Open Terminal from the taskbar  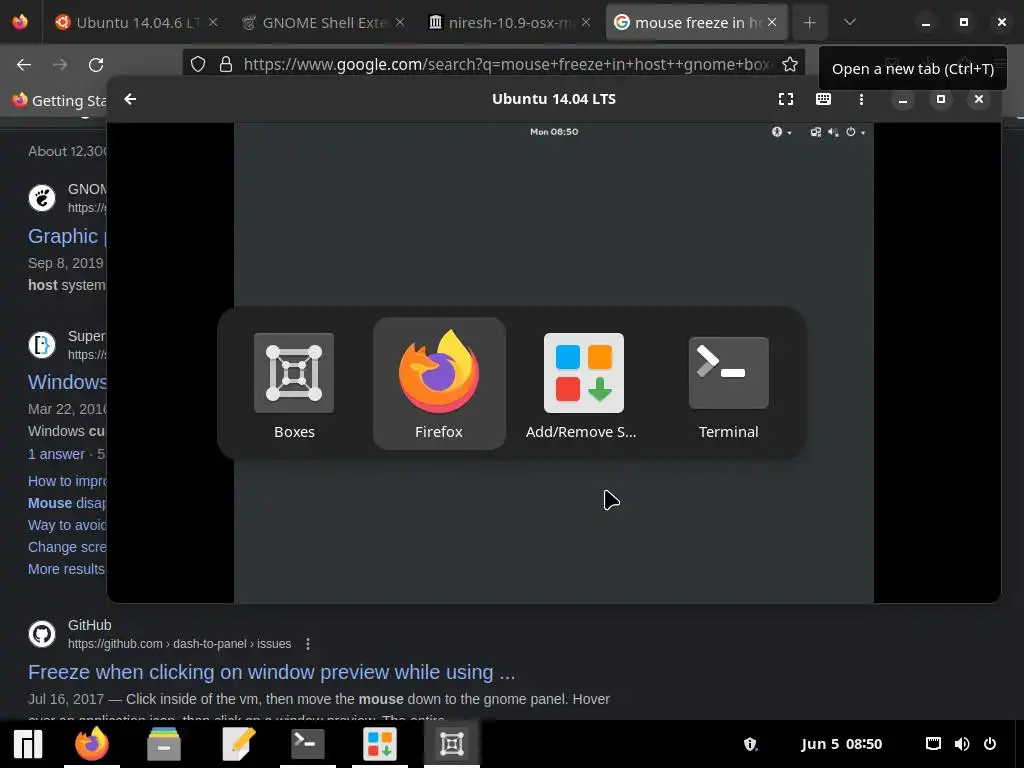tap(308, 744)
